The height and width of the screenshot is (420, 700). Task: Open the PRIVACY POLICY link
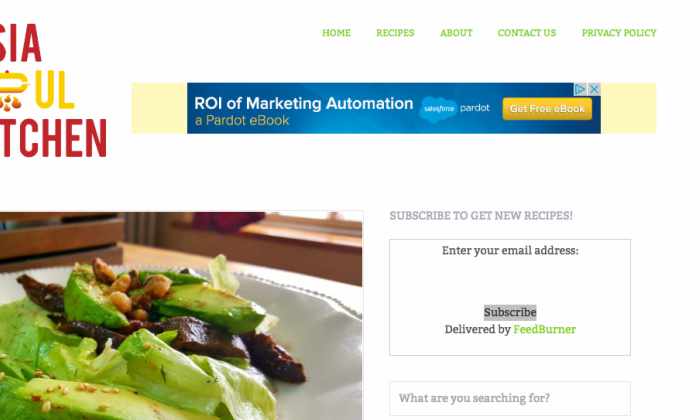point(619,33)
